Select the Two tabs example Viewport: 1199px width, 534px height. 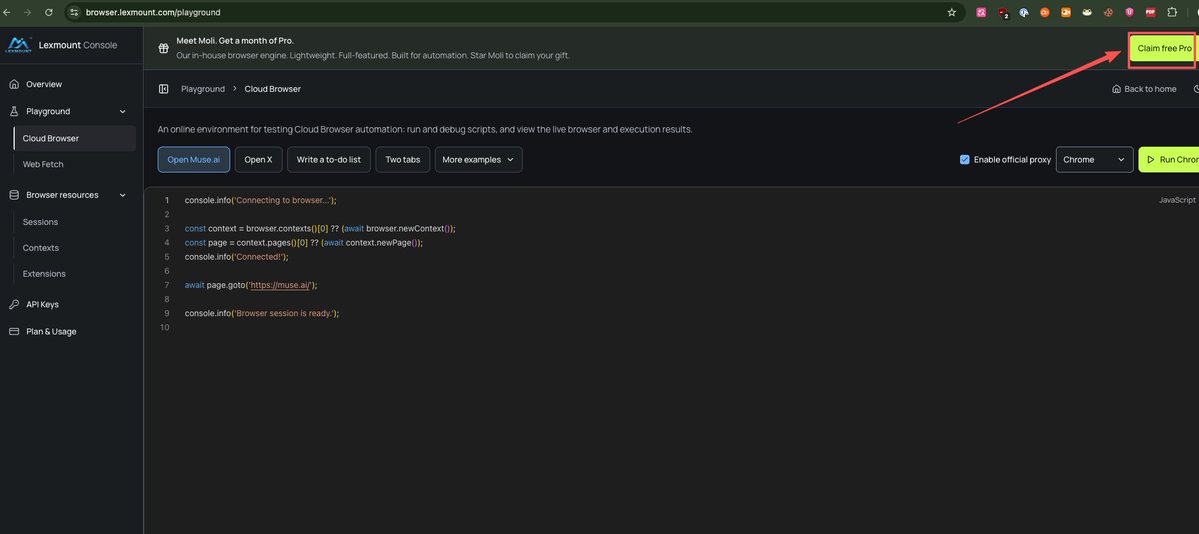click(403, 160)
